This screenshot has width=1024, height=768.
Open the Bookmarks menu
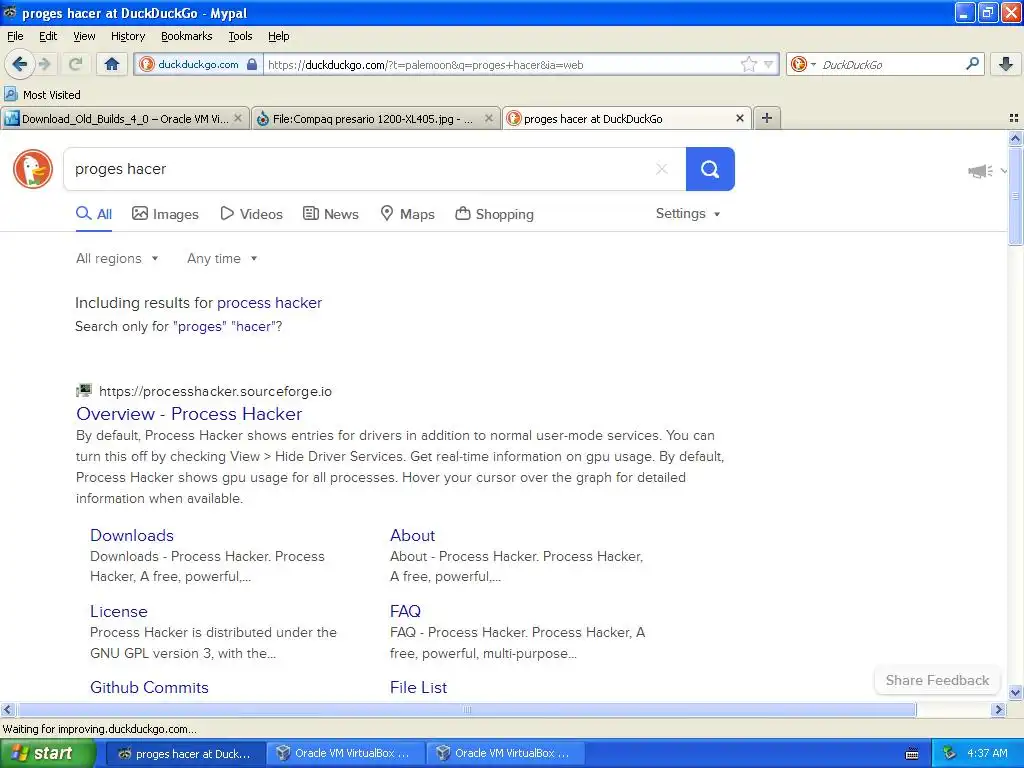point(186,36)
